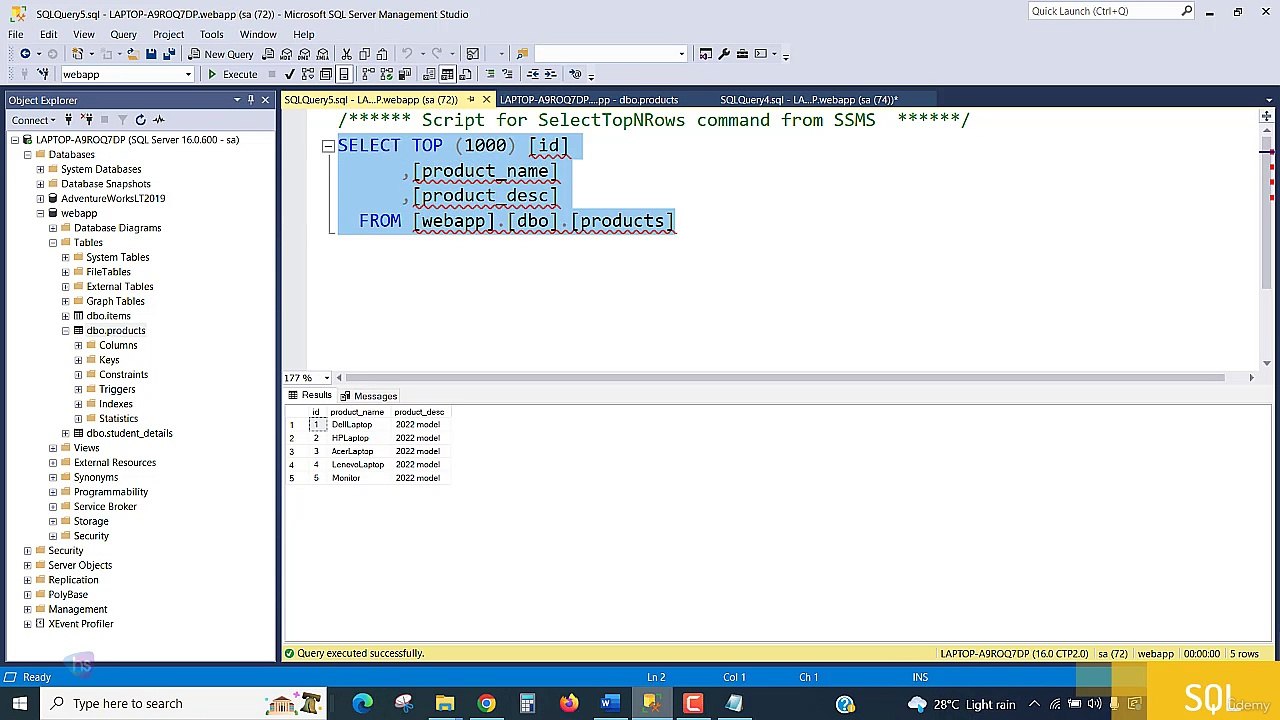Click in the Quick Launch search box
This screenshot has height=720, width=1280.
pos(1105,11)
